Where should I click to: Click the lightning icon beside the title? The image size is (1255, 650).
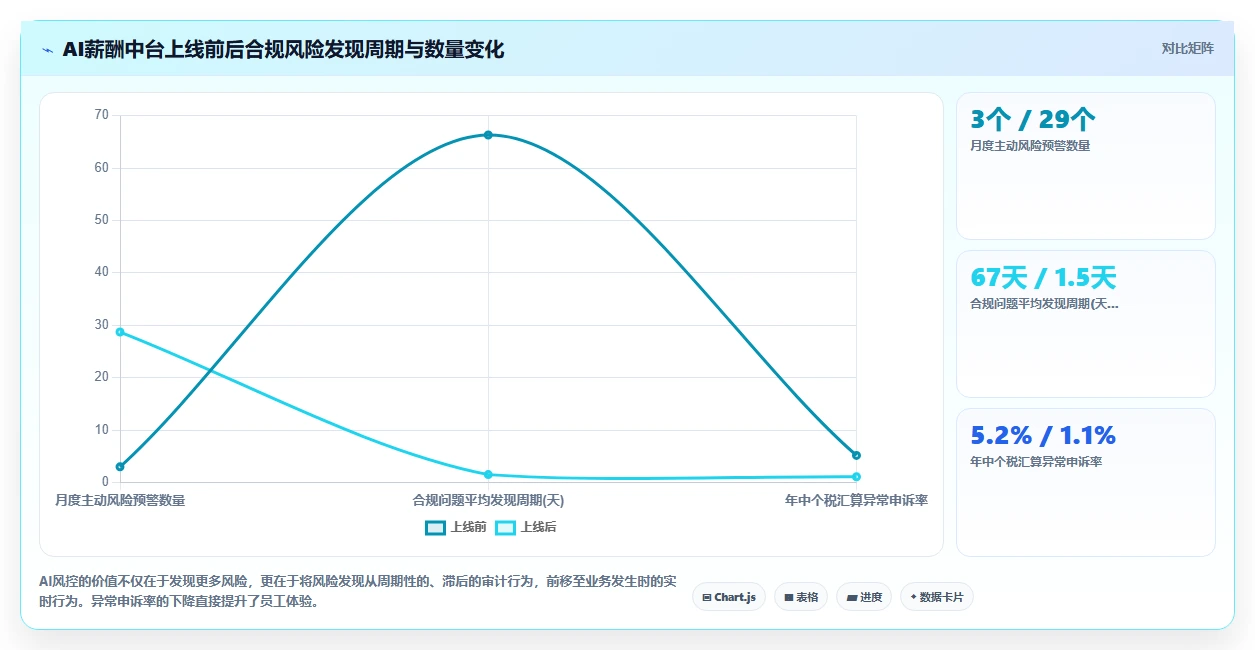pyautogui.click(x=47, y=50)
